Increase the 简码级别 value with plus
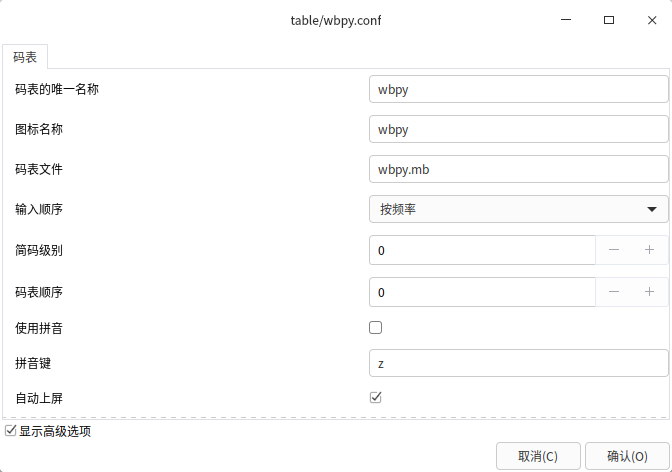672x472 pixels. click(x=650, y=250)
